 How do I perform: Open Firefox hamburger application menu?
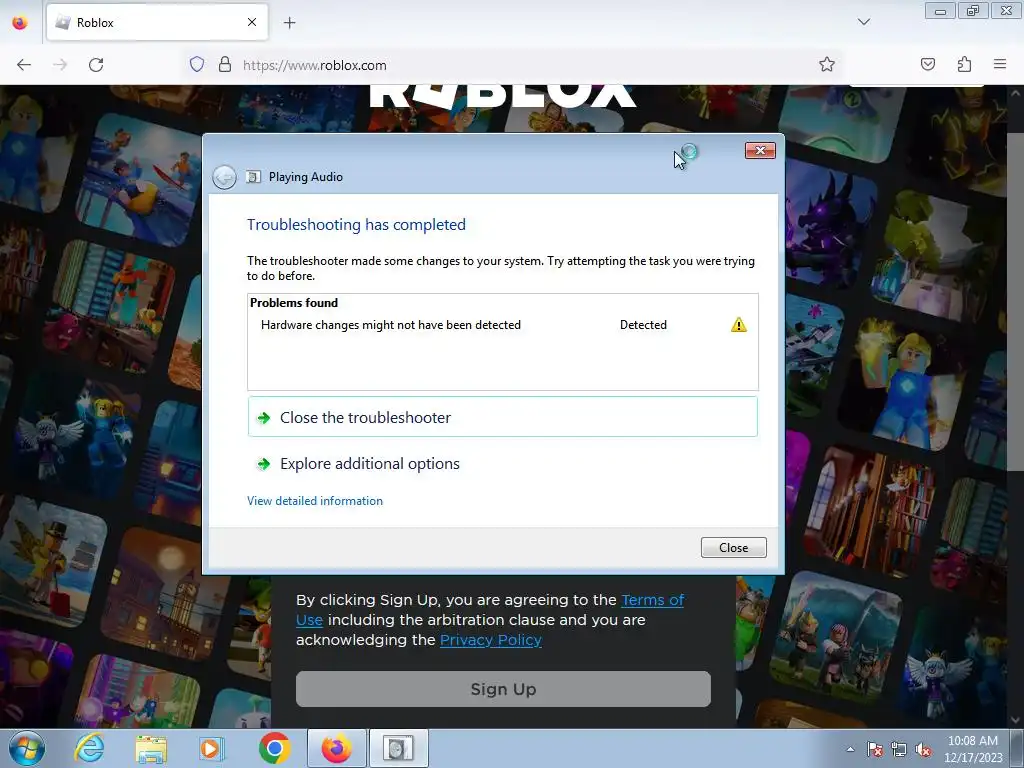click(1000, 64)
